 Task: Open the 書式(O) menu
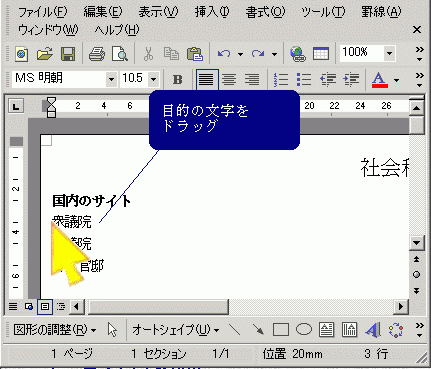pos(265,12)
